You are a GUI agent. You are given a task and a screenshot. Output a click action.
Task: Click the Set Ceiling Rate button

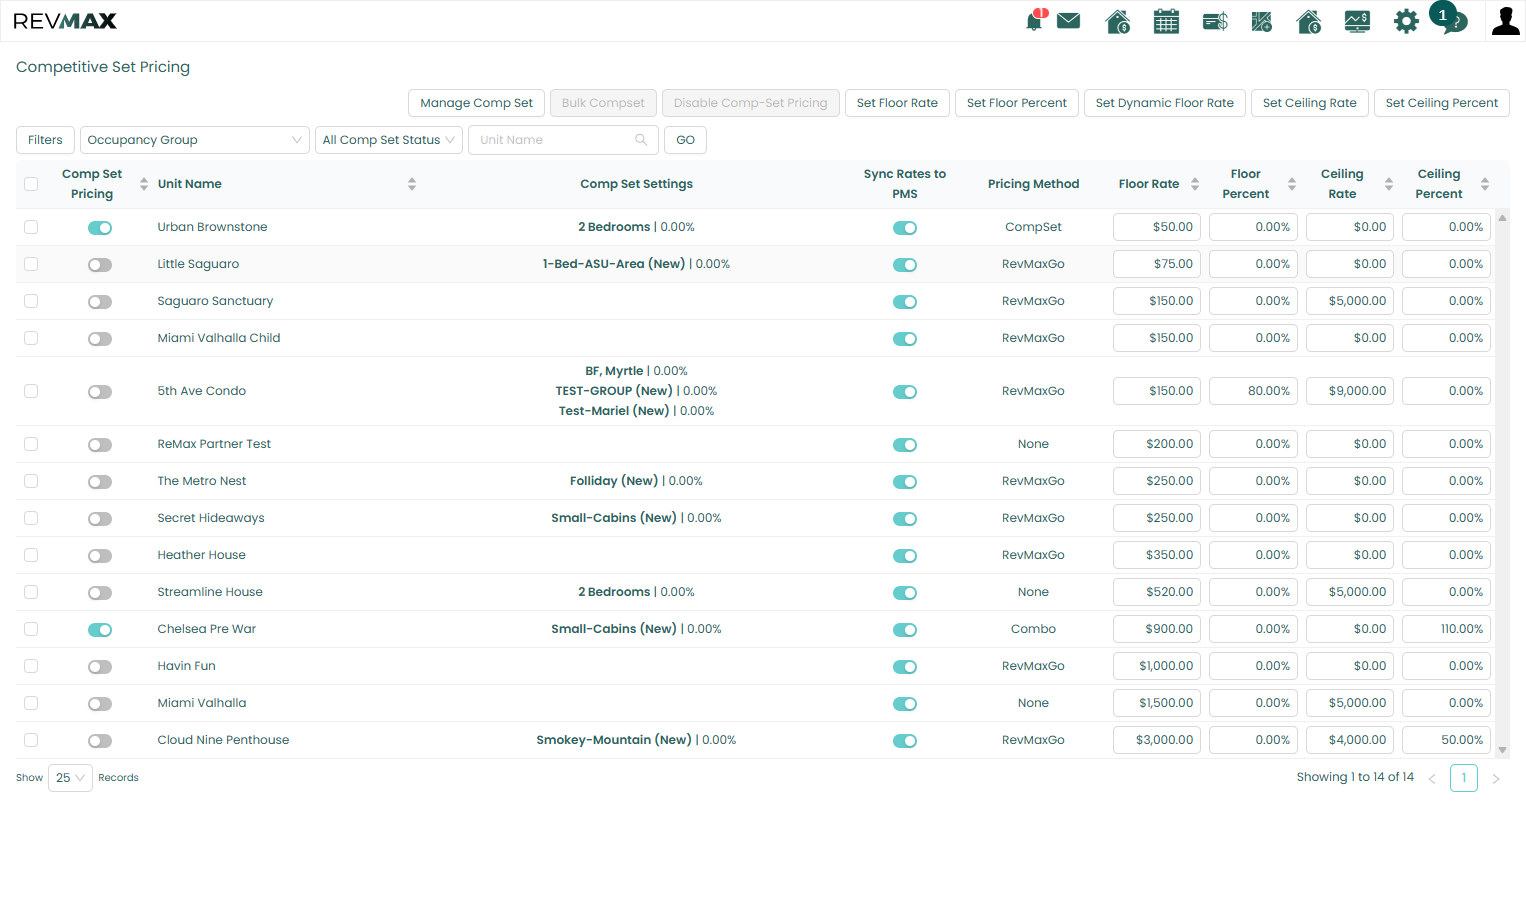pos(1310,103)
